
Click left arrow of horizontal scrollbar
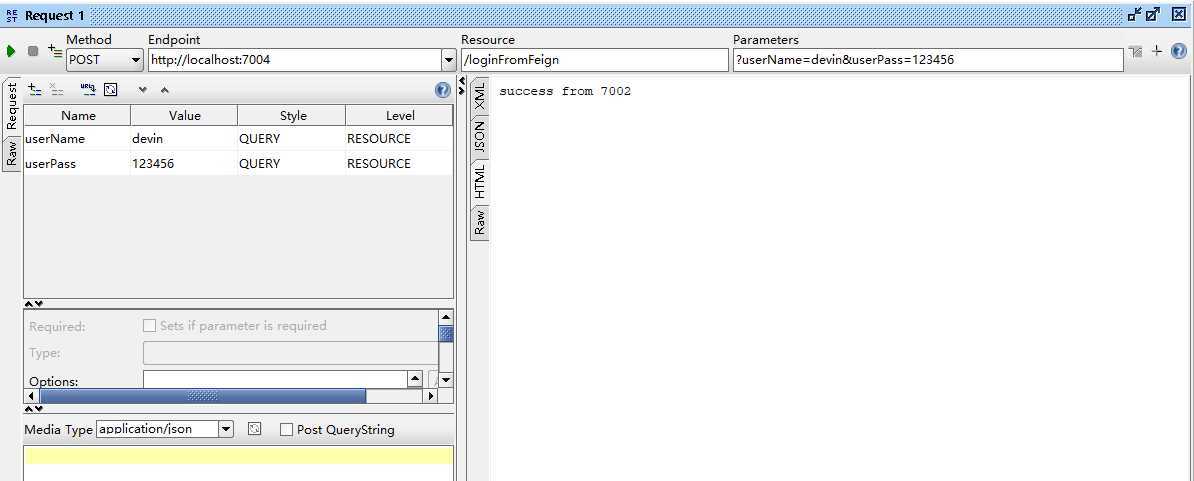coord(31,396)
